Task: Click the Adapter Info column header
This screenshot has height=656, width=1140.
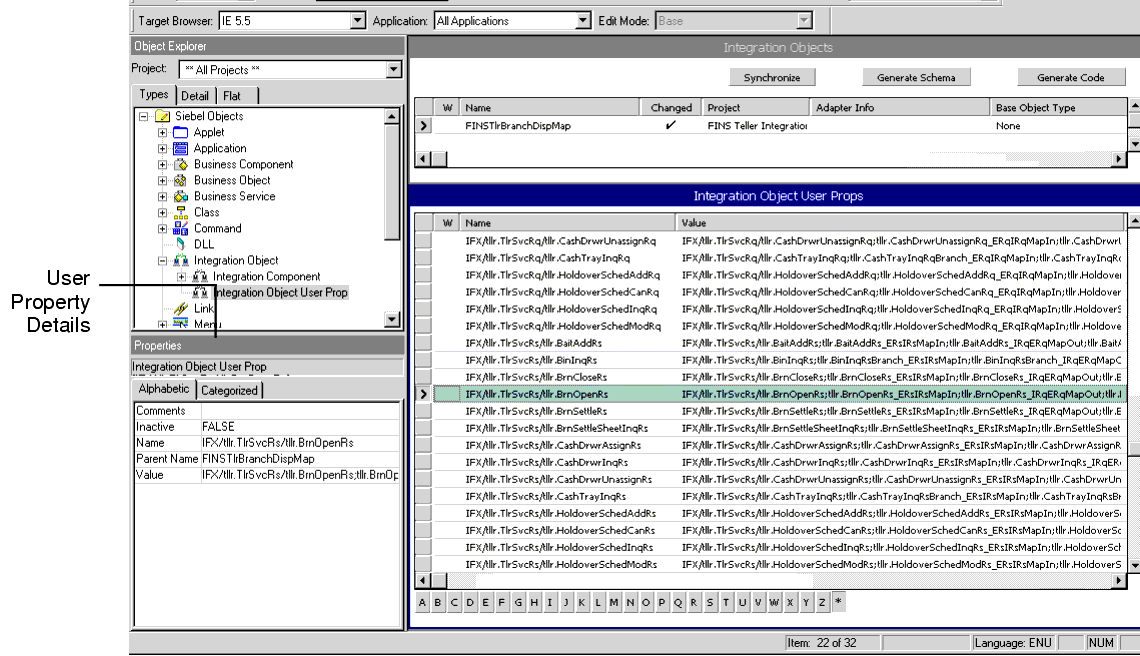Action: click(x=899, y=108)
